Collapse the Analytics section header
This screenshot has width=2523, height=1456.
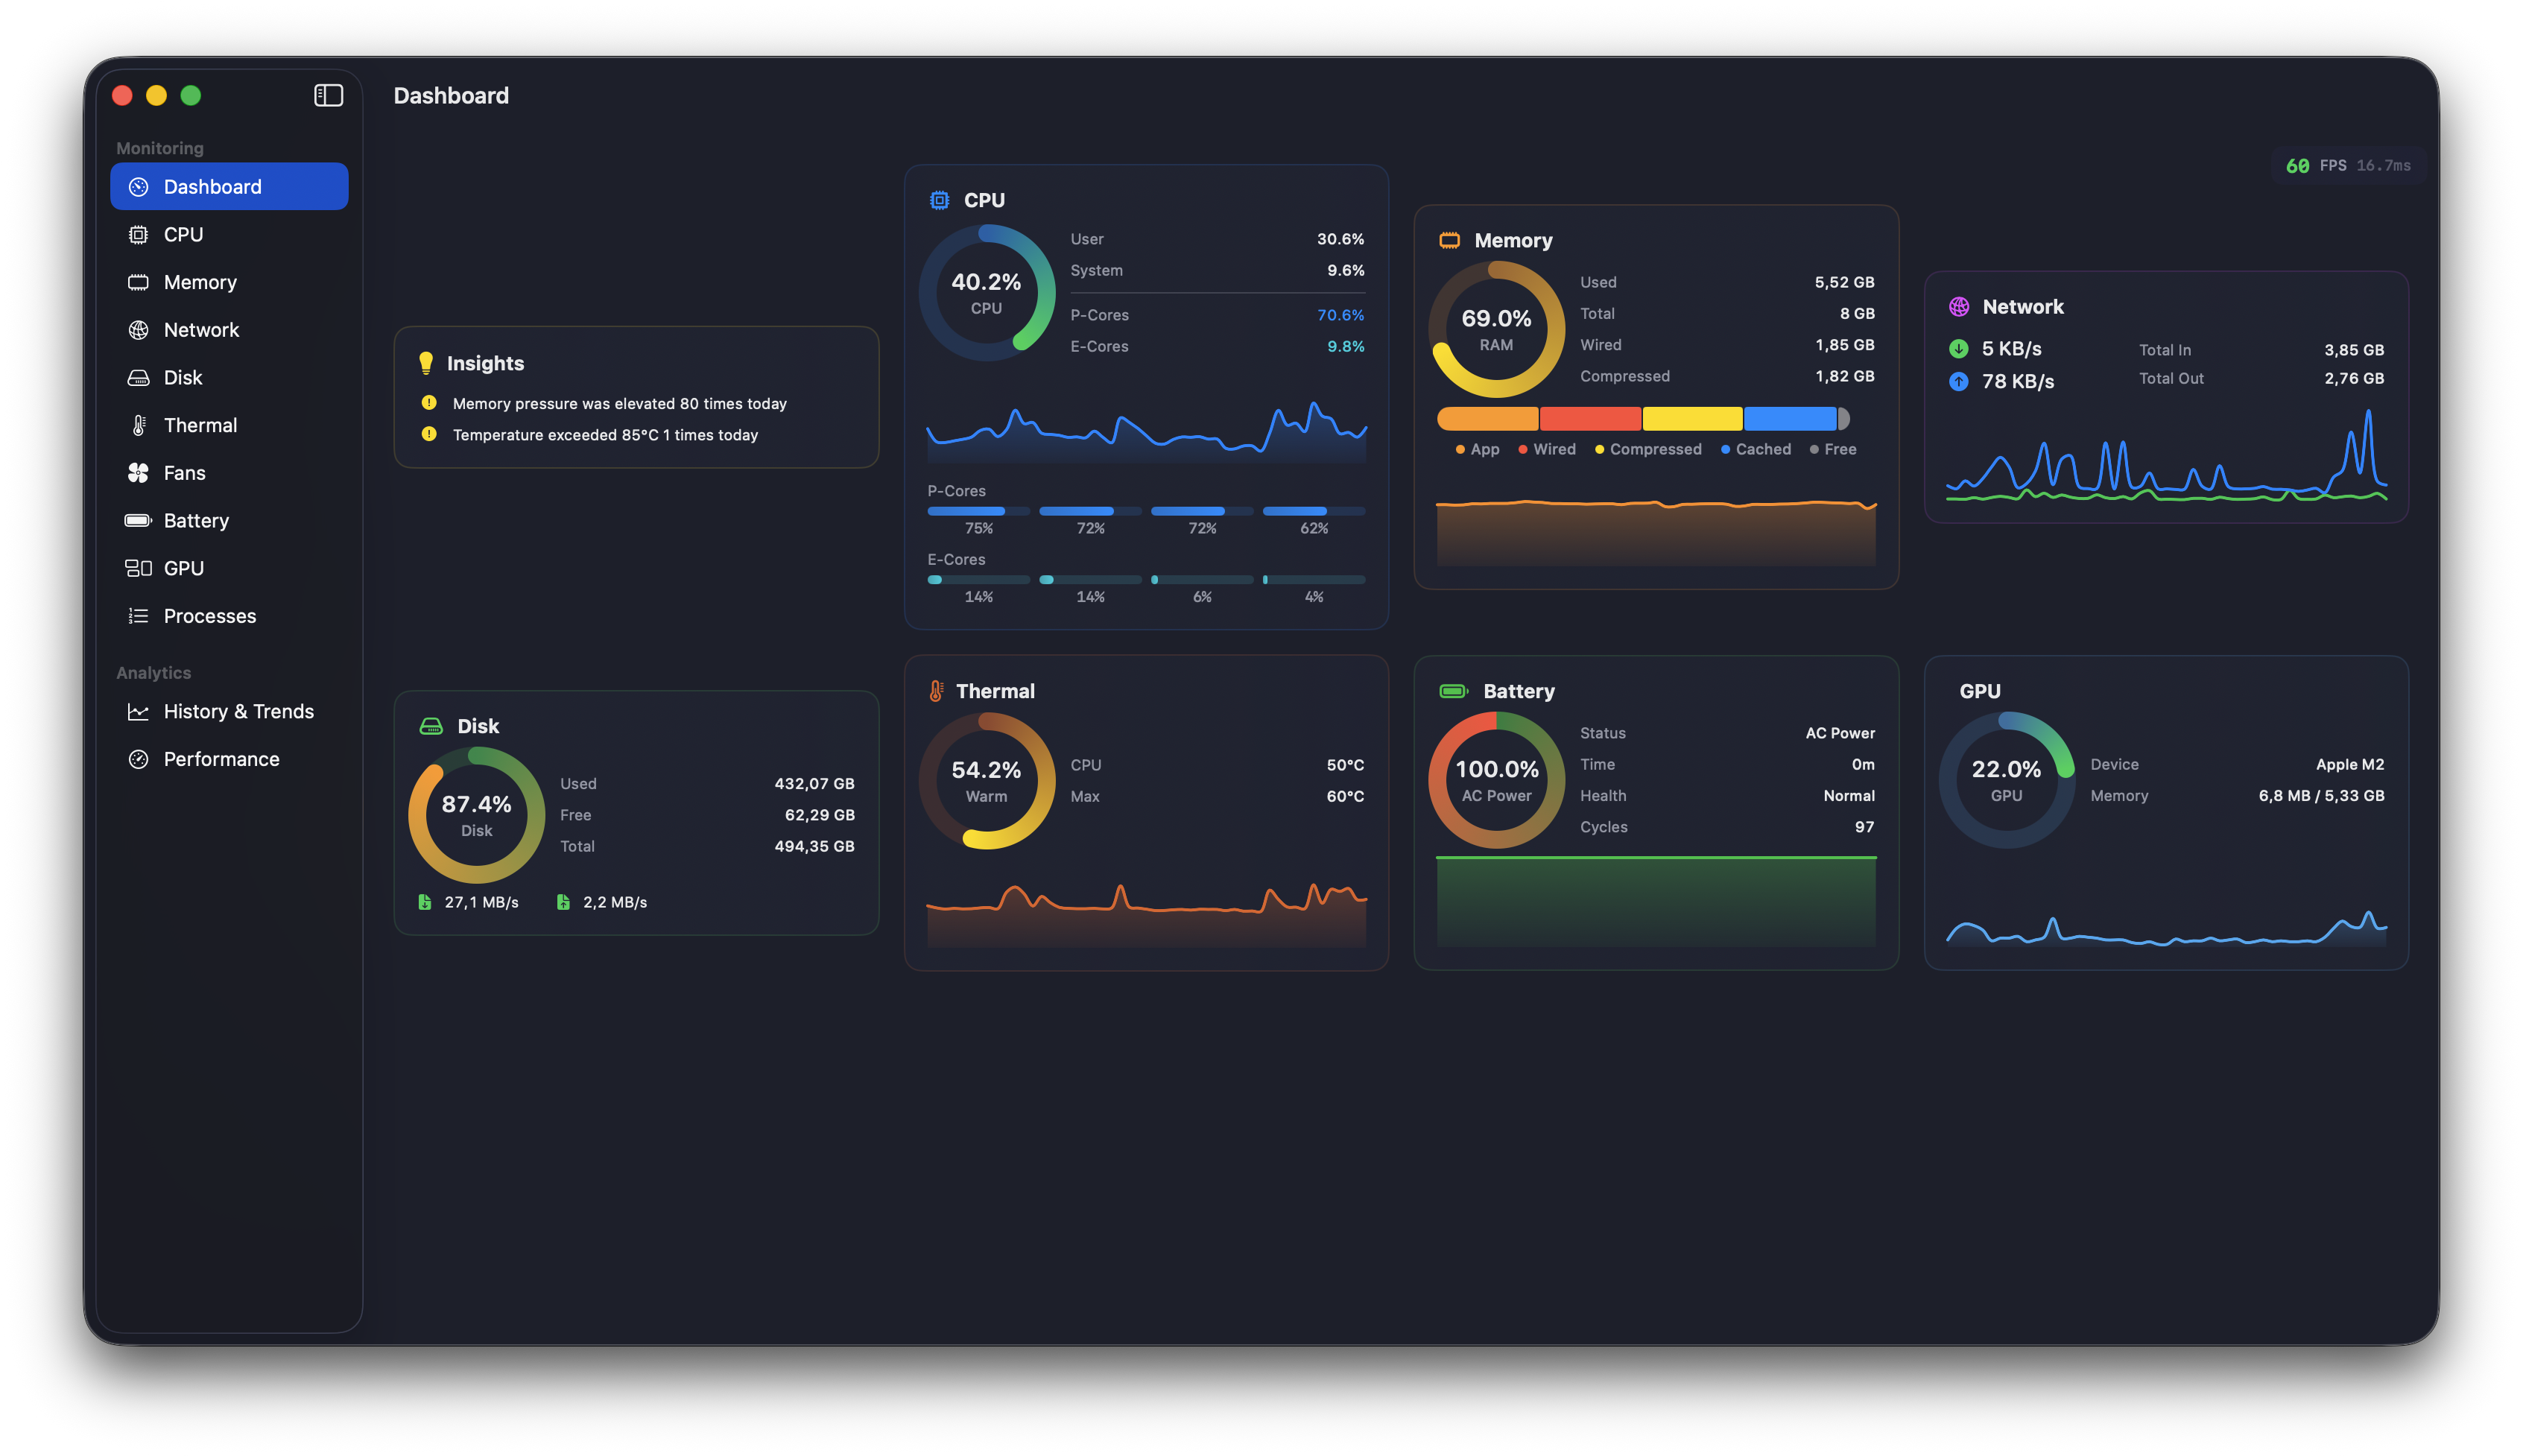tap(152, 672)
